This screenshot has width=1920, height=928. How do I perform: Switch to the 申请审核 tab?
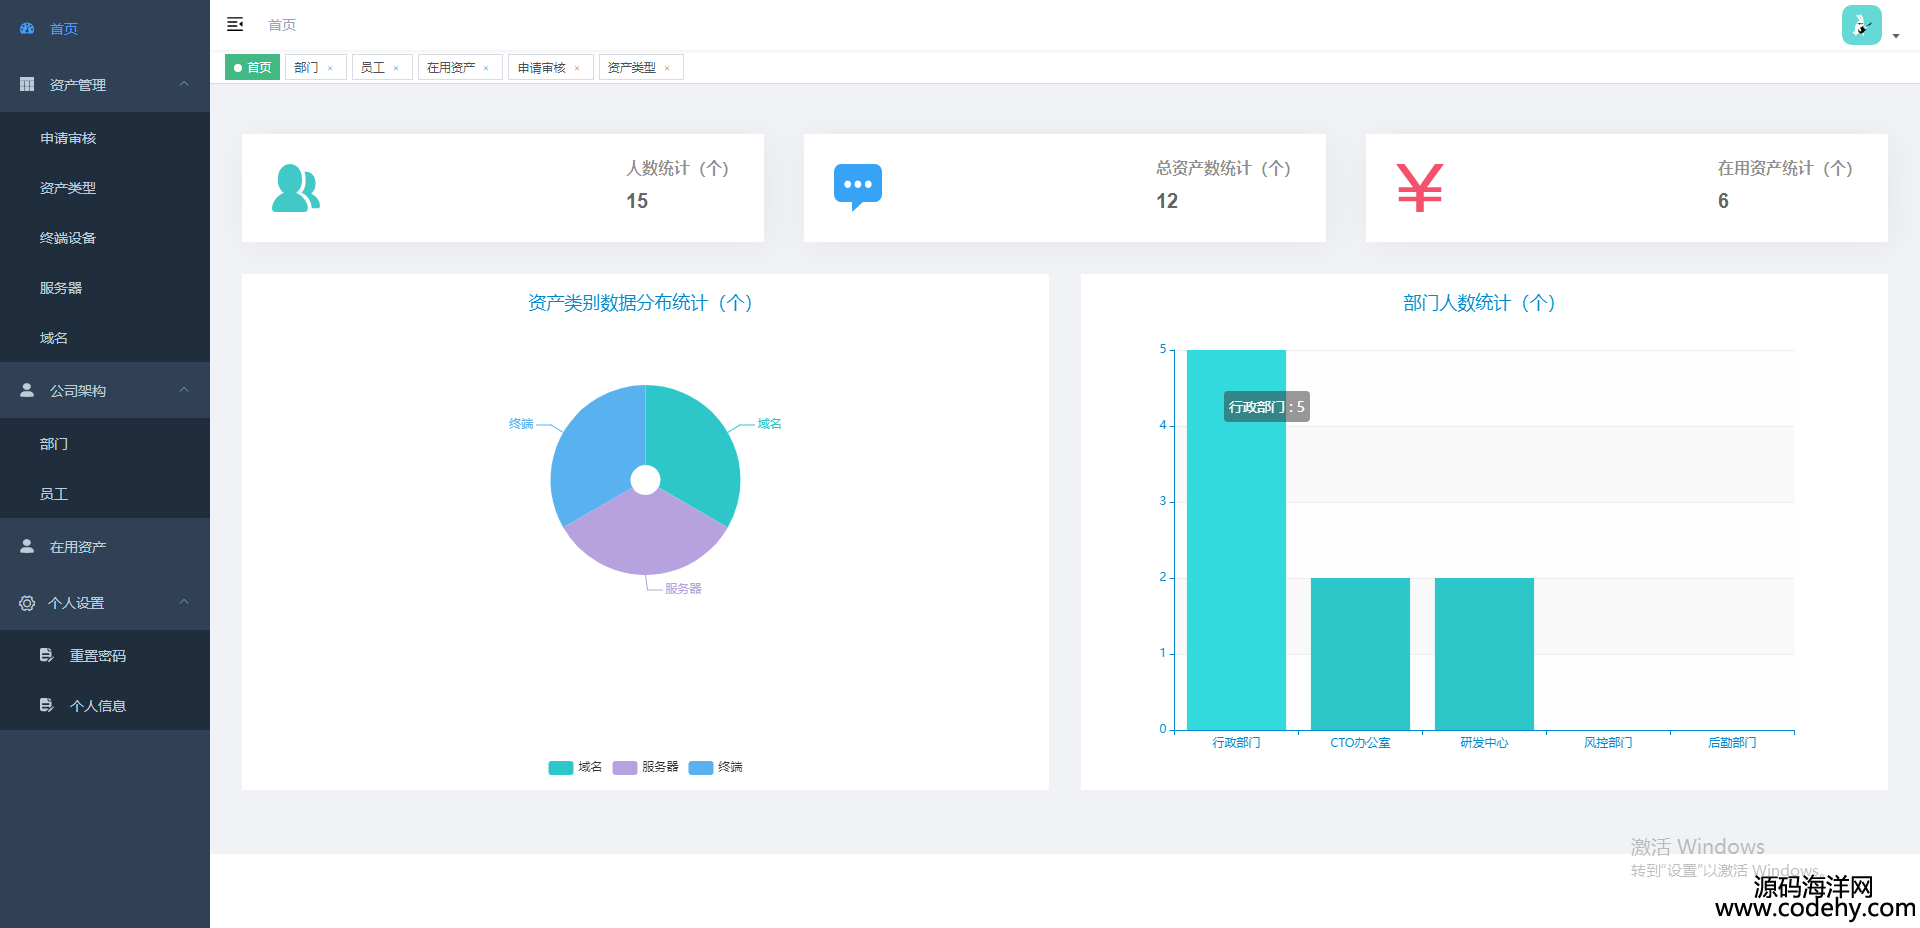pos(542,68)
